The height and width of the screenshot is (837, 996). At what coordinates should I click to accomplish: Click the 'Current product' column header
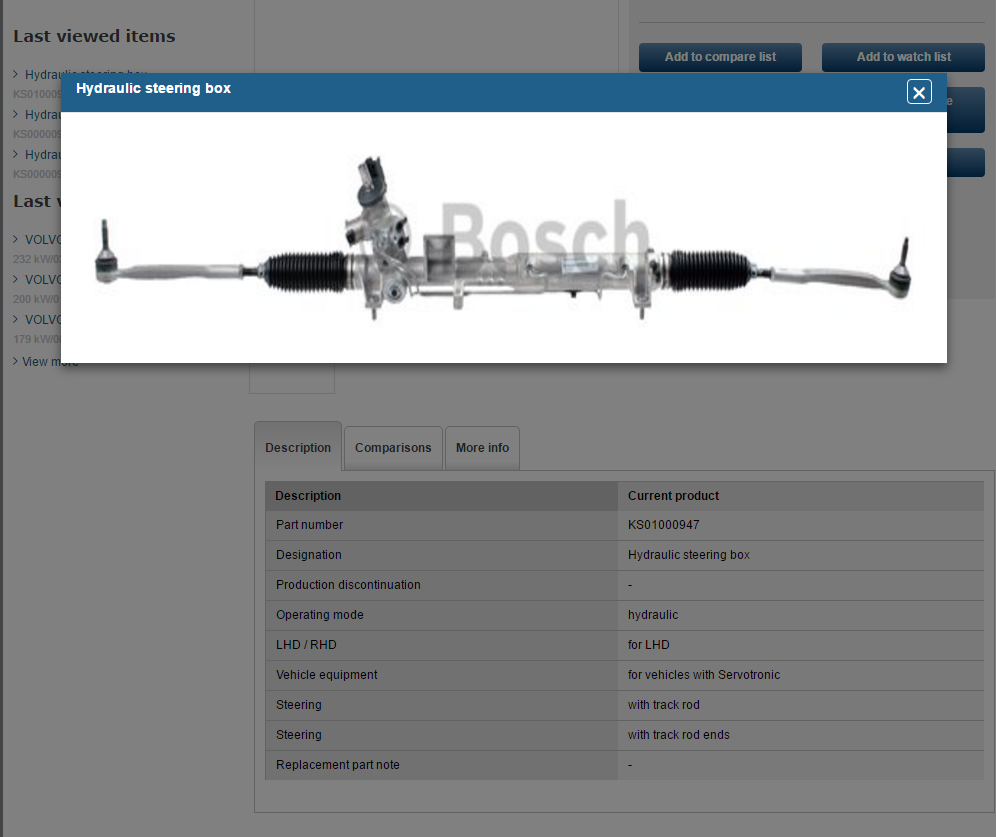pyautogui.click(x=673, y=496)
